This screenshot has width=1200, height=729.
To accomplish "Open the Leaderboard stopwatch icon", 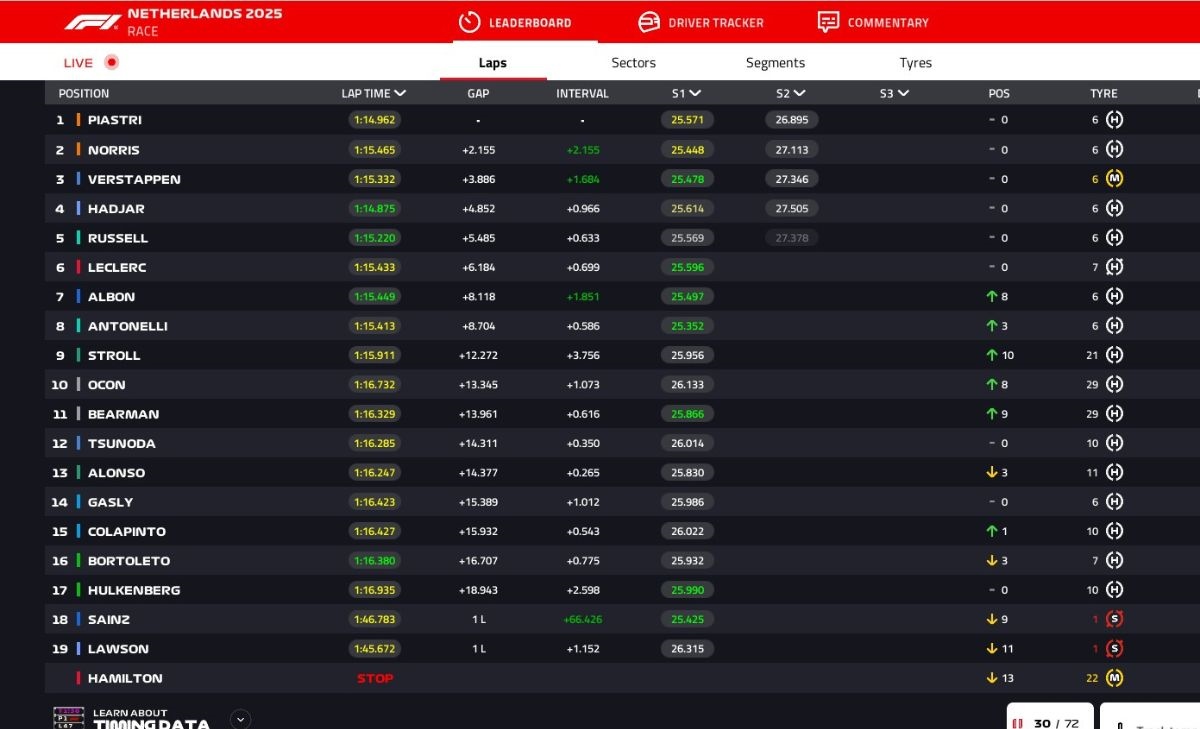I will (469, 22).
